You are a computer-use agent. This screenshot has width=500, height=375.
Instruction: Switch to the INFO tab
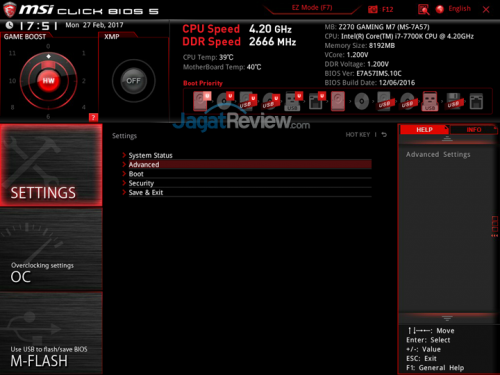click(x=474, y=130)
